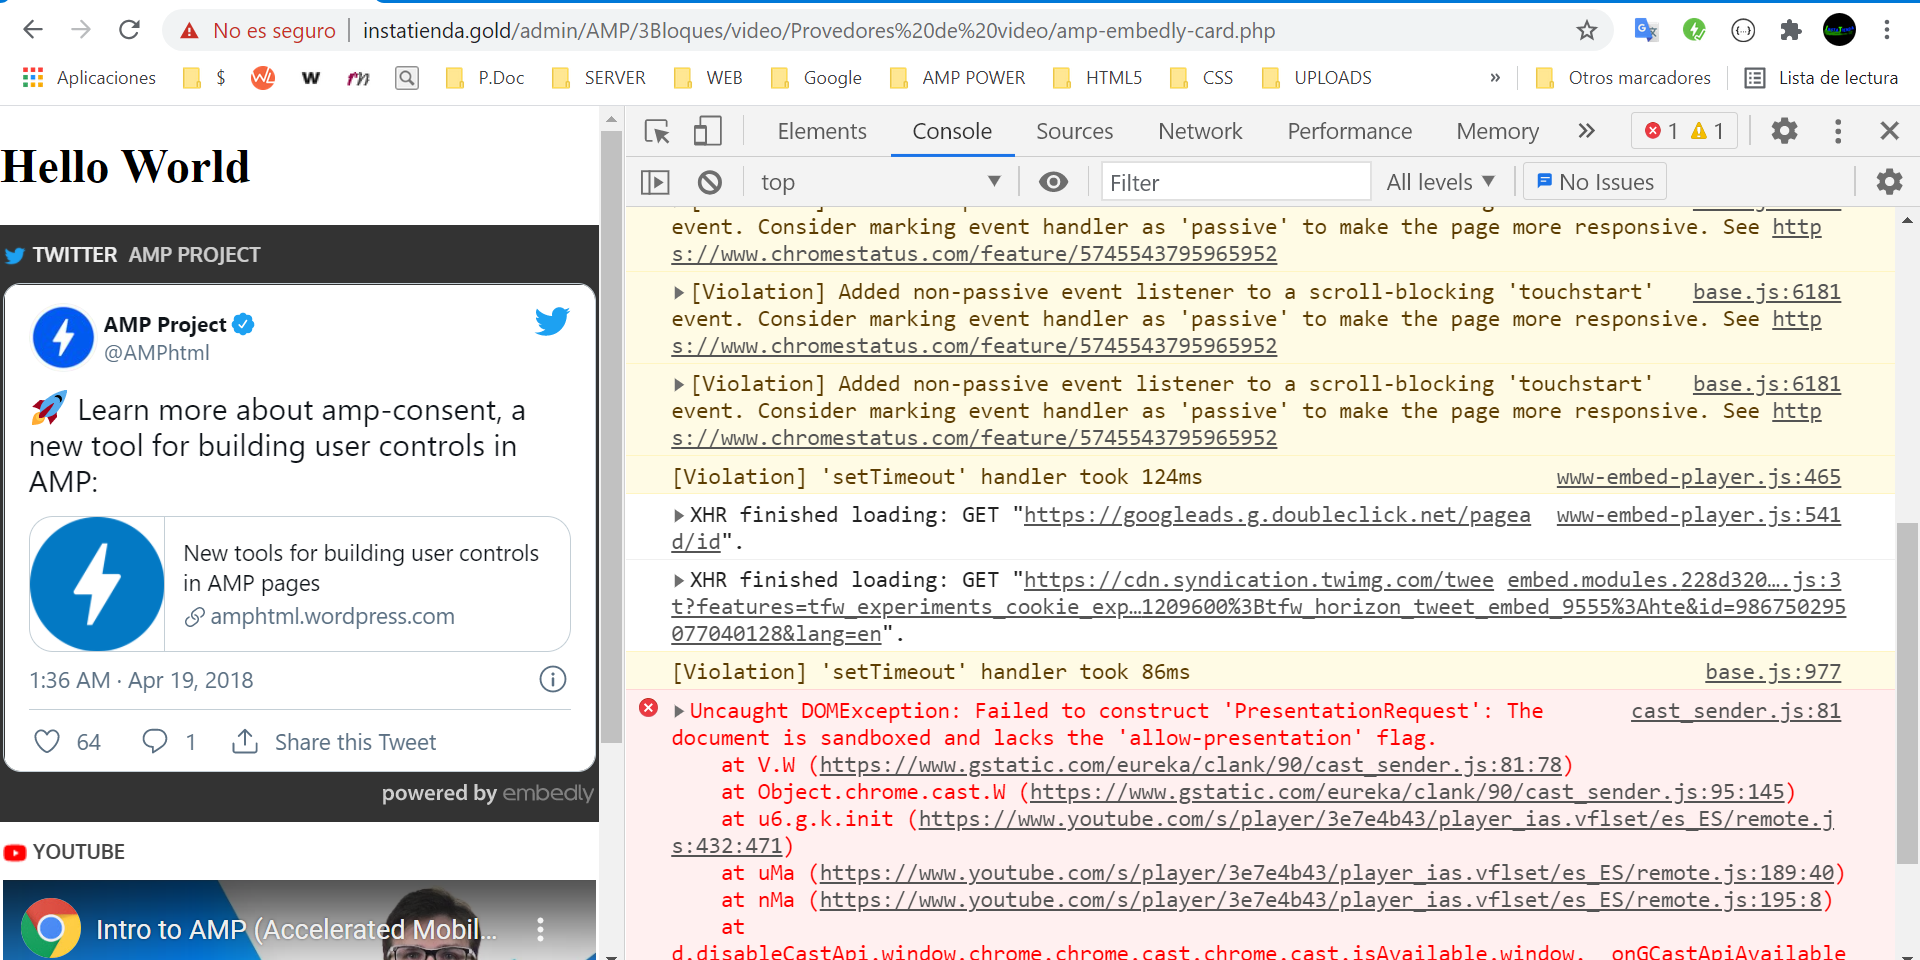Open the DevTools Settings gear
Screen dimensions: 1920x960
[1785, 131]
